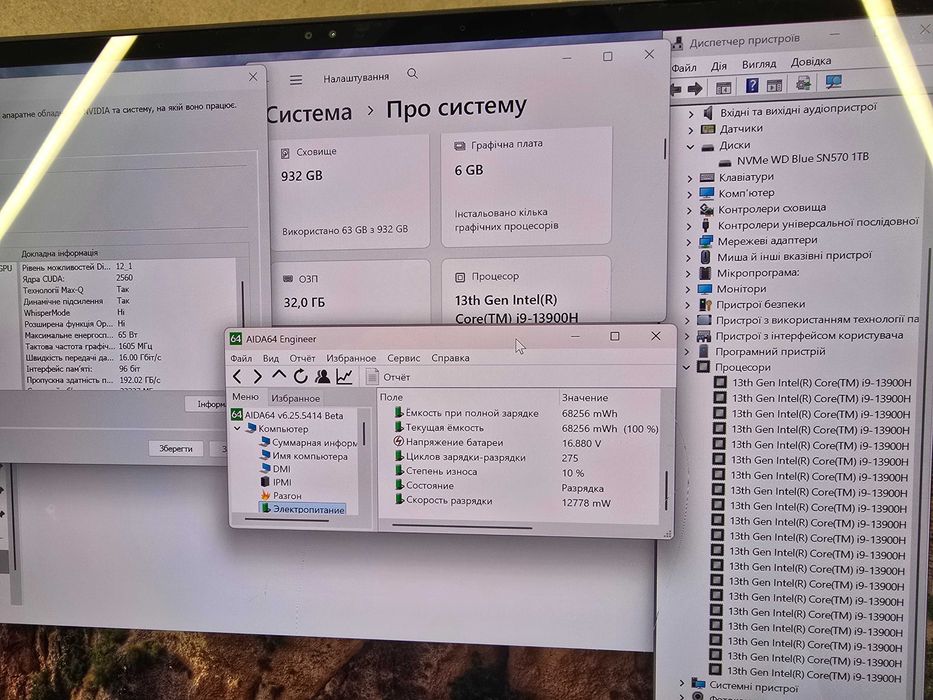This screenshot has height=700, width=933.
Task: Click Device Manager forward arrow
Action: pyautogui.click(x=695, y=89)
